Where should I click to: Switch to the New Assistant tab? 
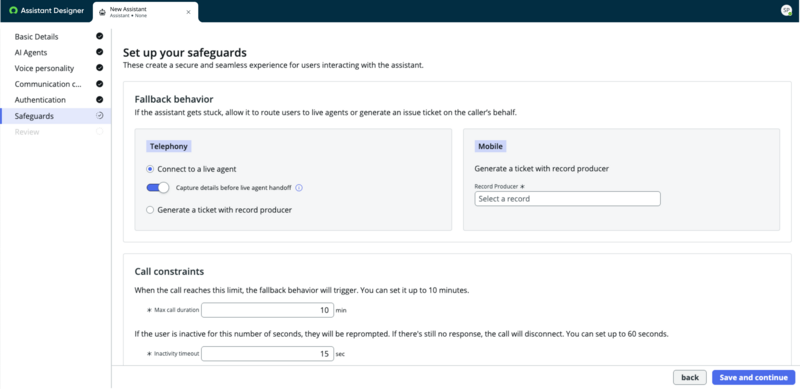(x=145, y=12)
